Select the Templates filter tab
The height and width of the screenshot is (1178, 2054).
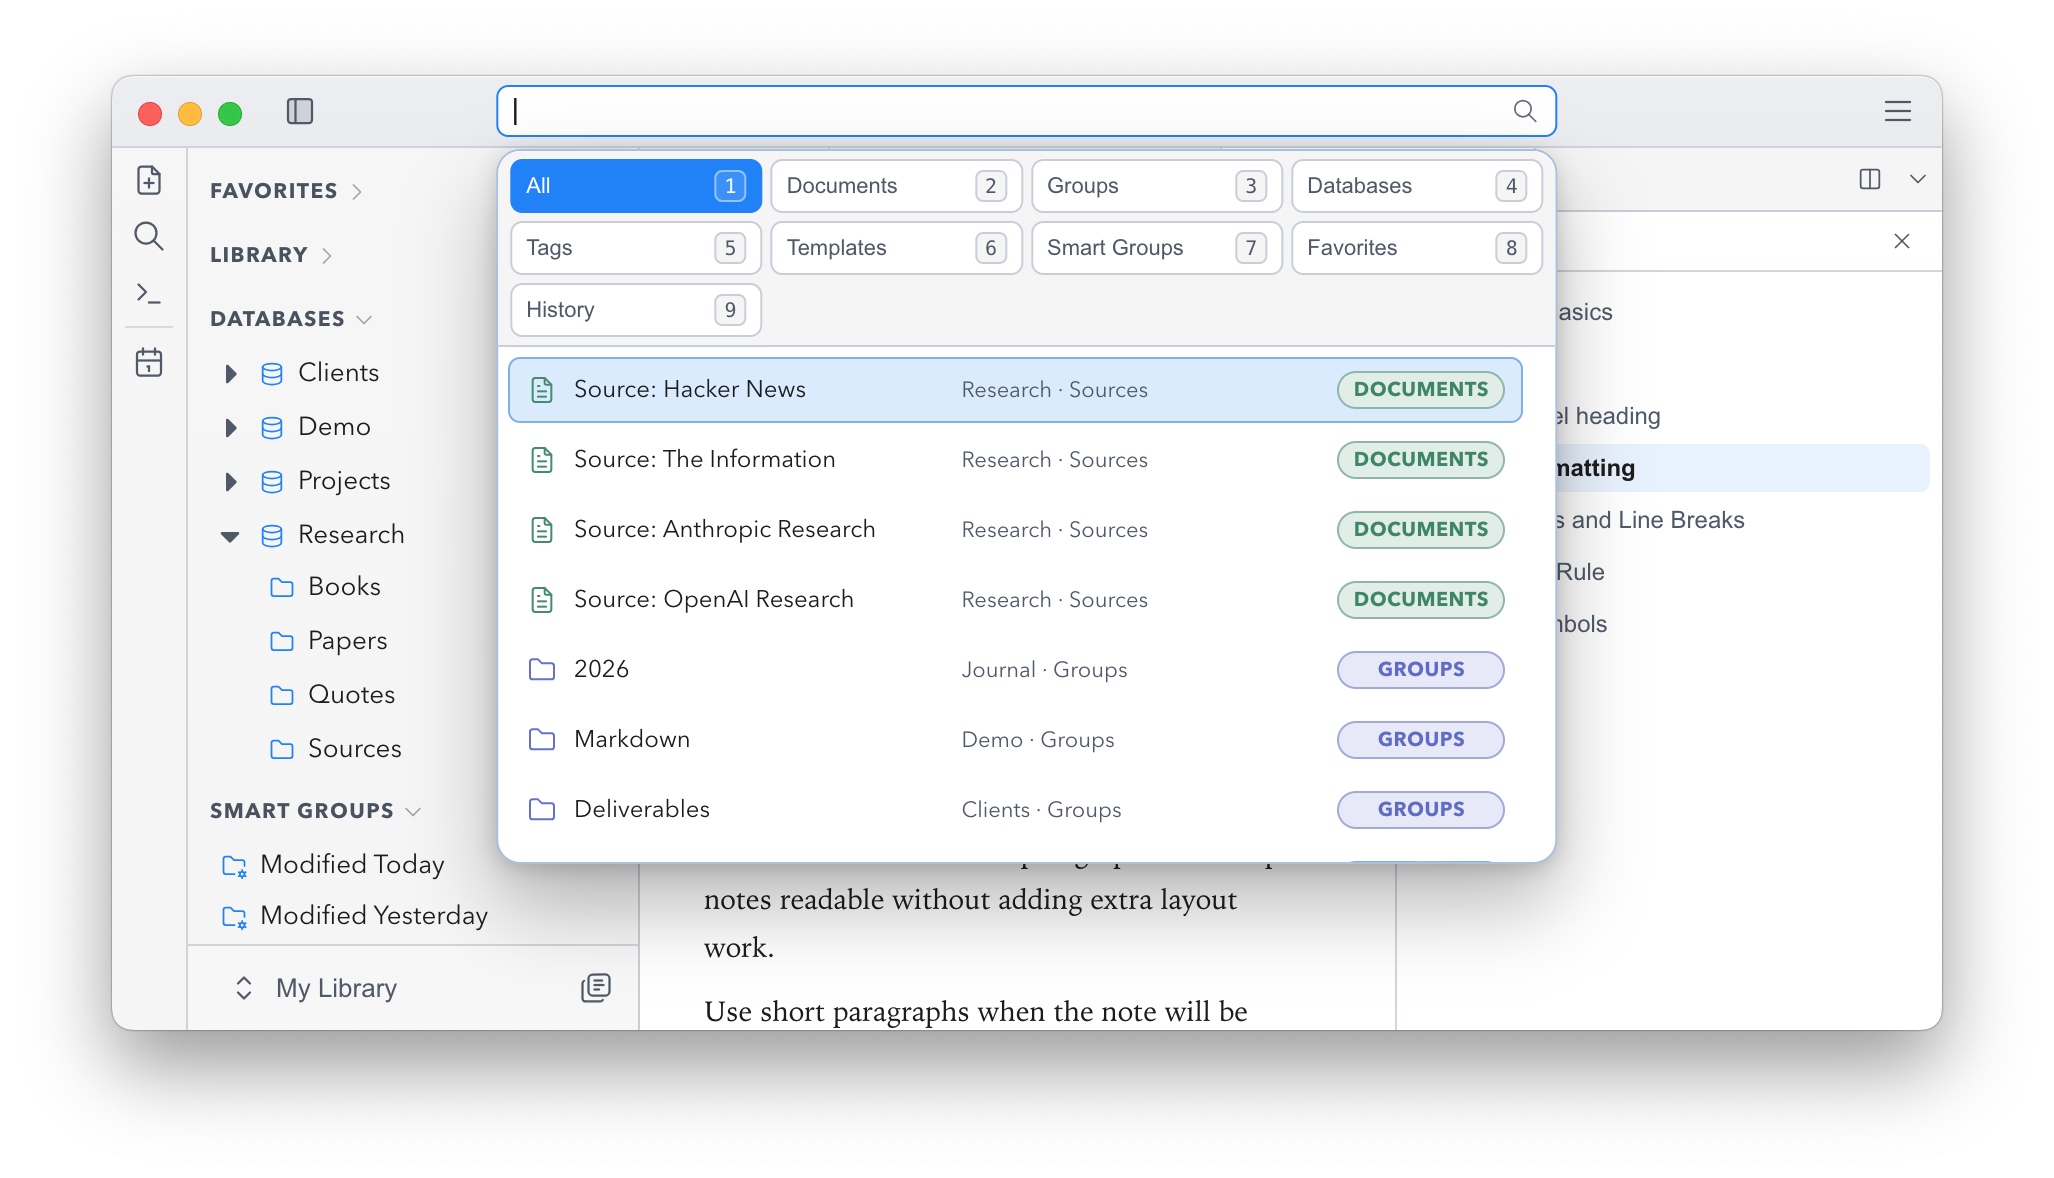click(x=896, y=248)
